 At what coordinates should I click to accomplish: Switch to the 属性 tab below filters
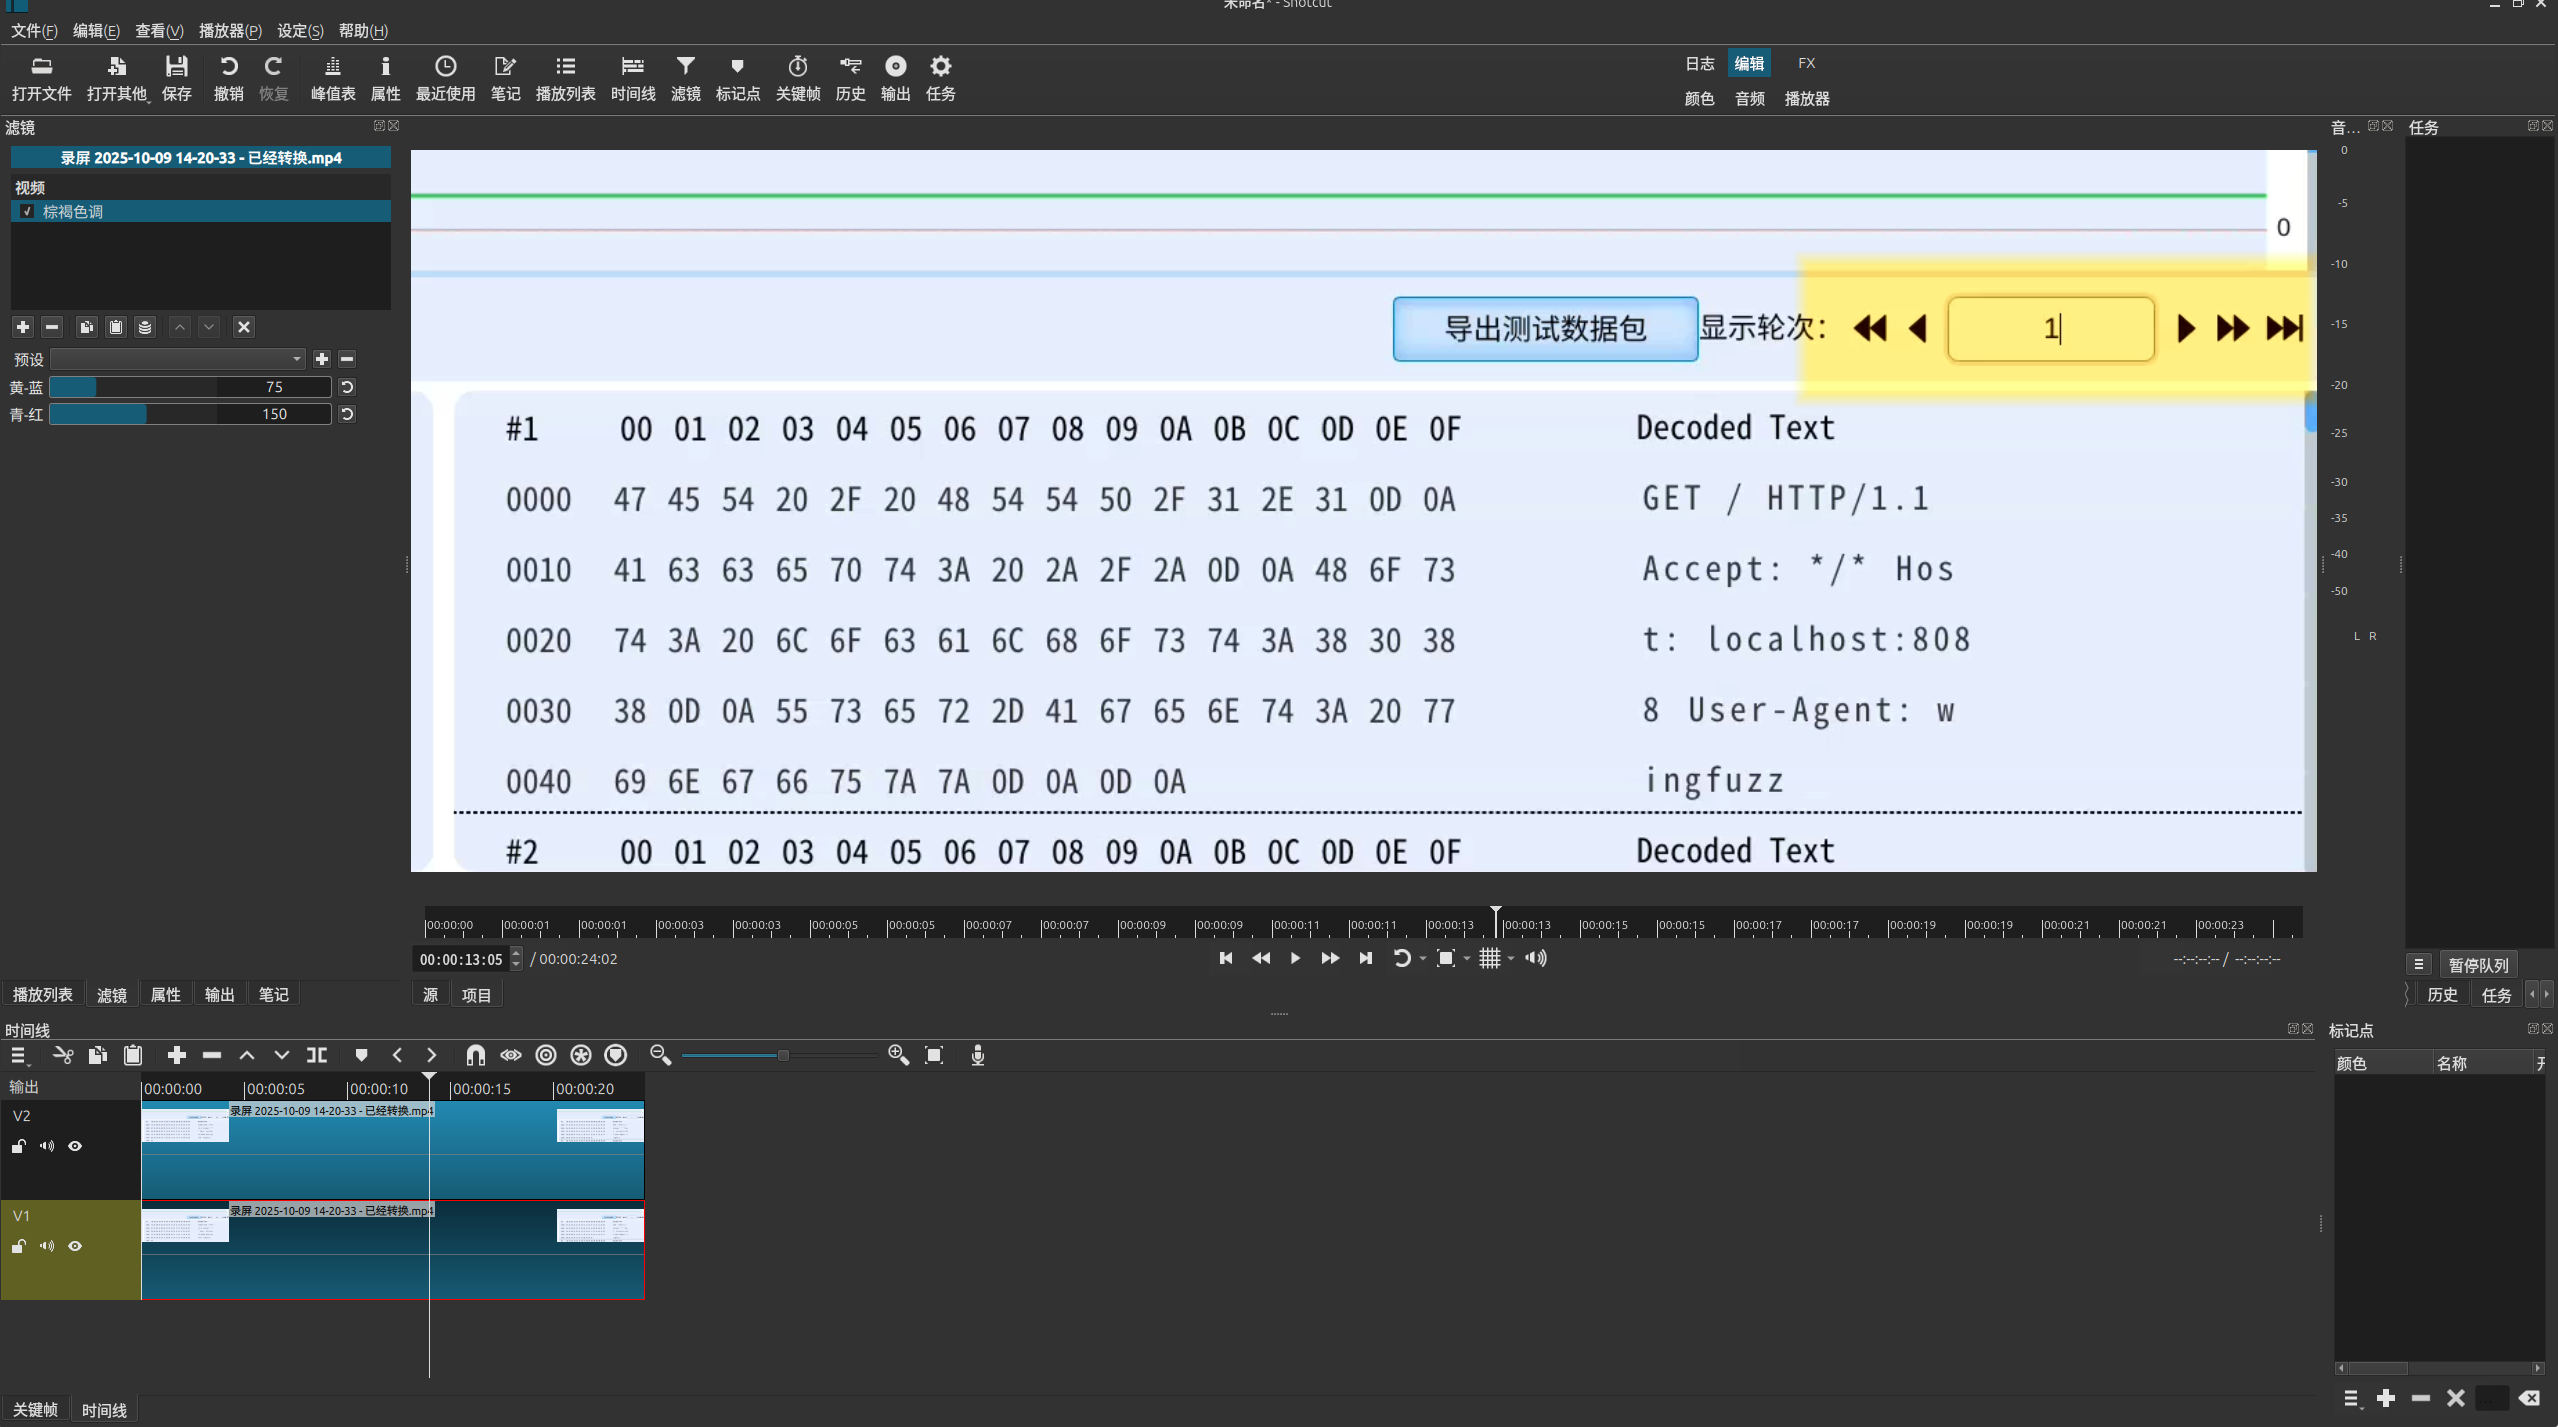click(x=165, y=995)
